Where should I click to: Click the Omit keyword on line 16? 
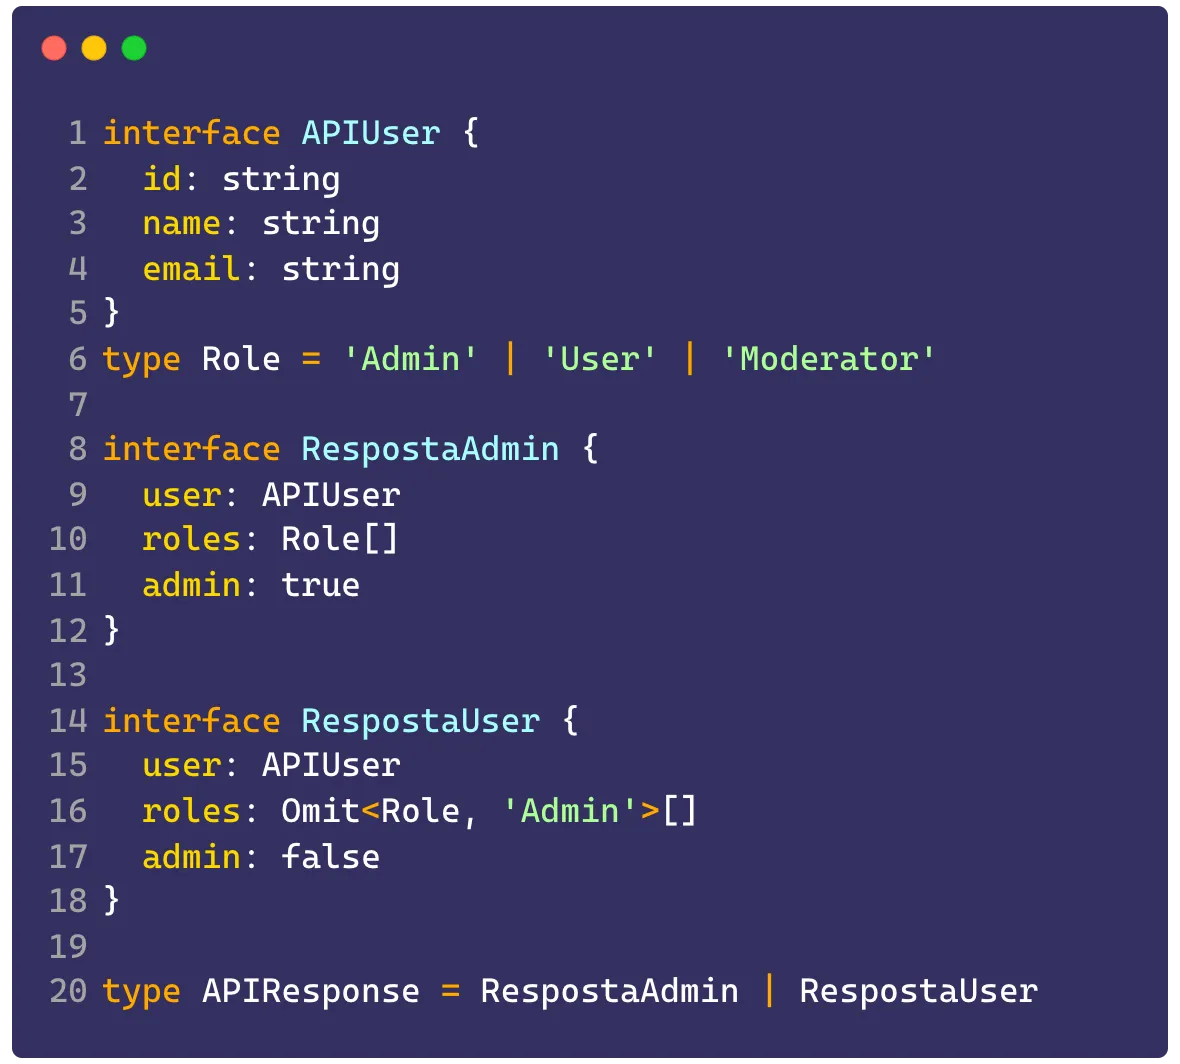tap(321, 811)
